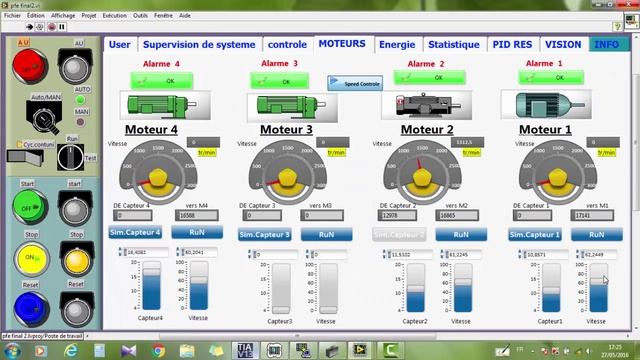Switch to Supervision de systeme tab
Viewport: 640px width, 360px height.
[199, 44]
